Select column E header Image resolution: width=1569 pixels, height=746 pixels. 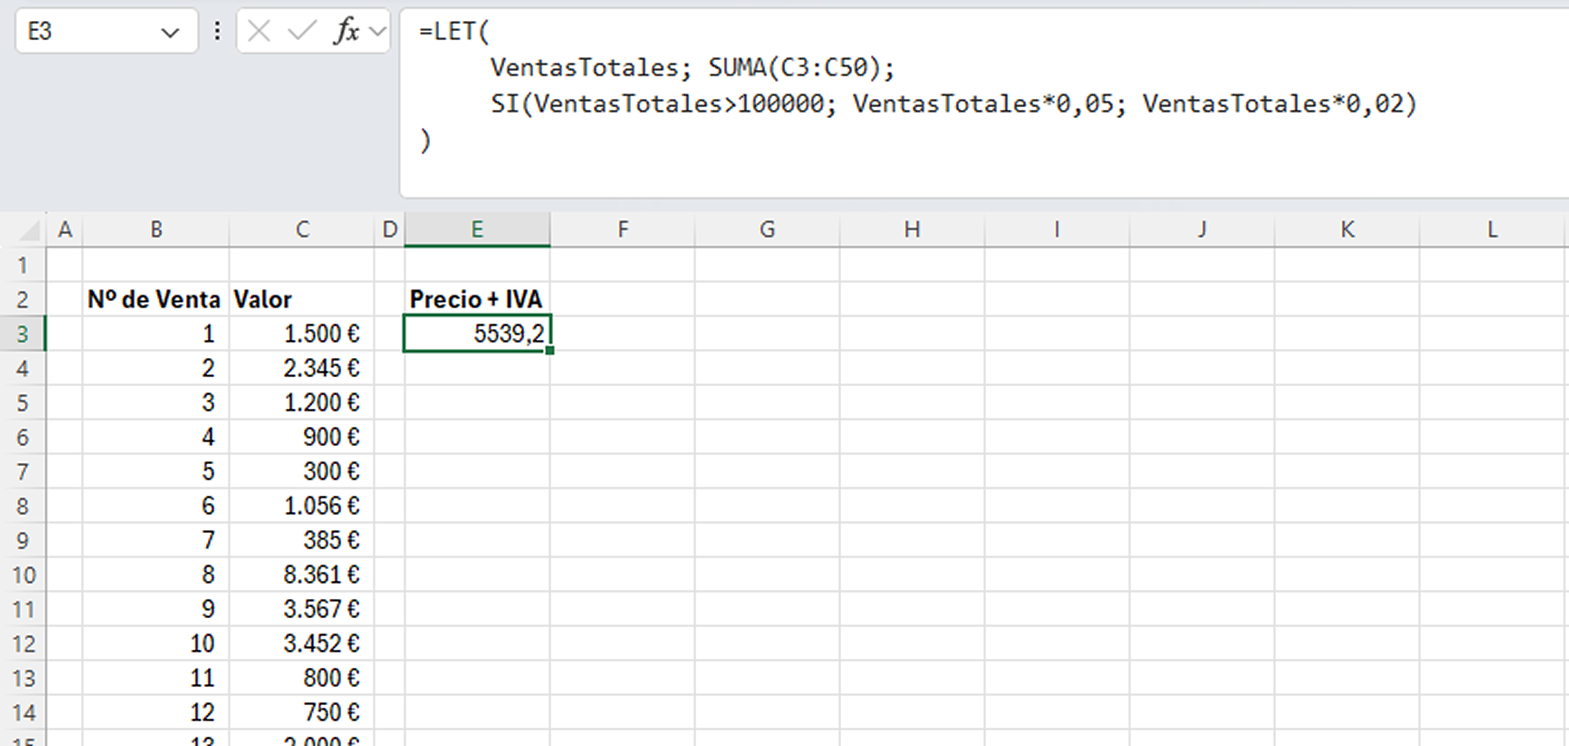477,230
